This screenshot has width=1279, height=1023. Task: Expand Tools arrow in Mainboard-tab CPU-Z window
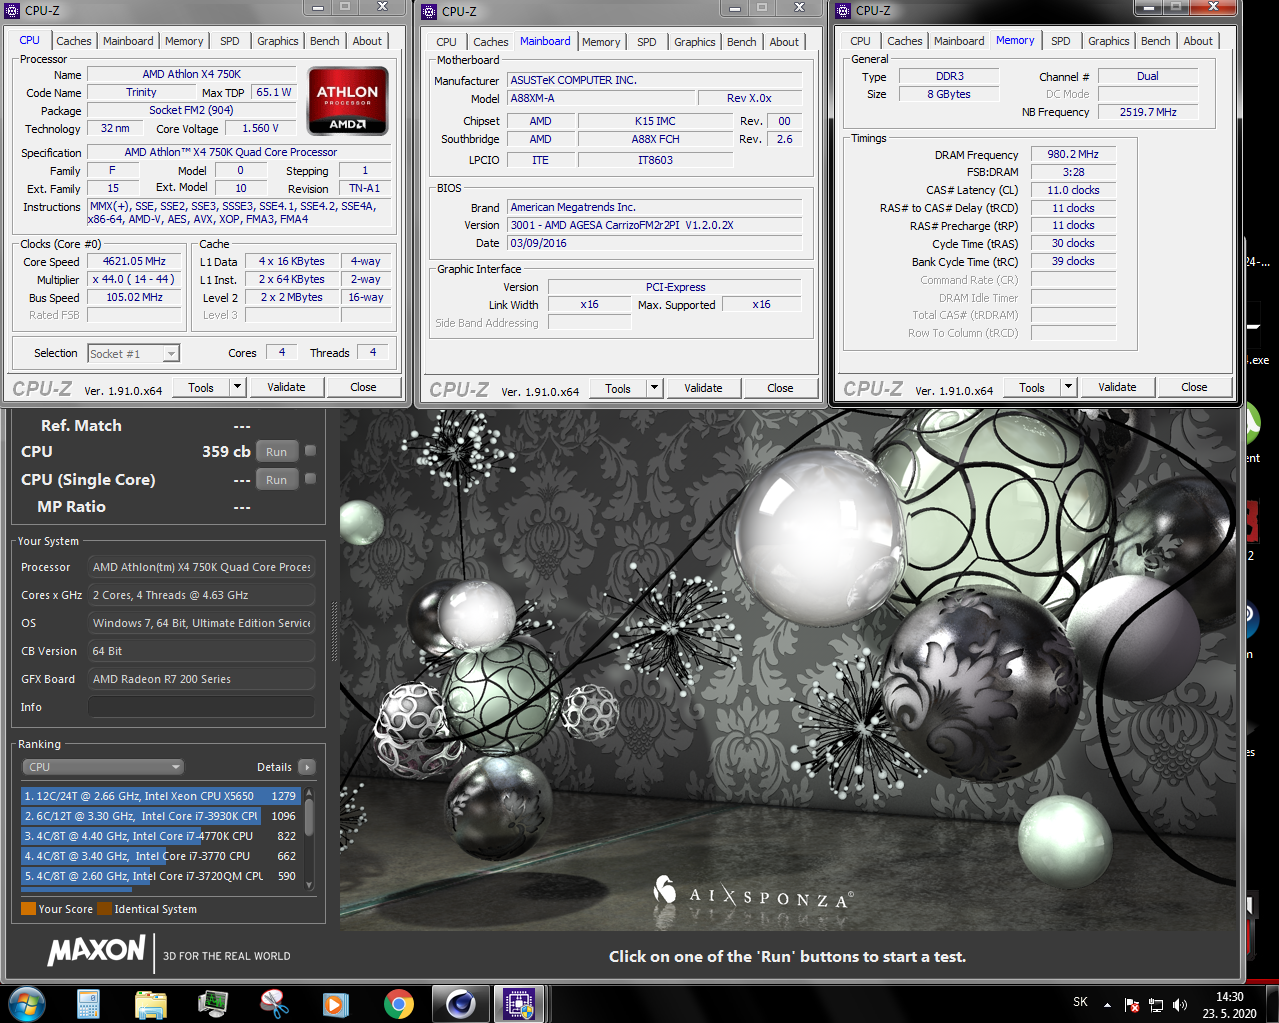pyautogui.click(x=654, y=388)
